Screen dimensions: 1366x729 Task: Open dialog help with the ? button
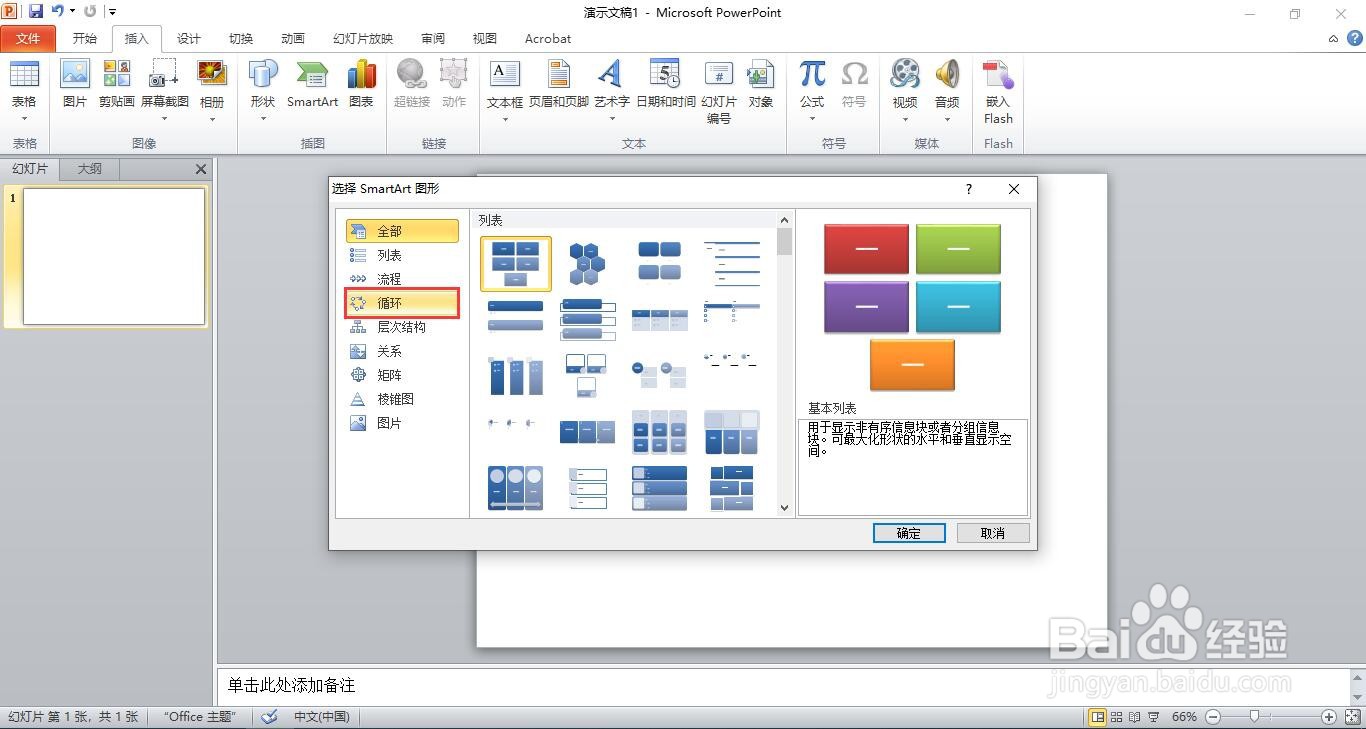pyautogui.click(x=968, y=189)
